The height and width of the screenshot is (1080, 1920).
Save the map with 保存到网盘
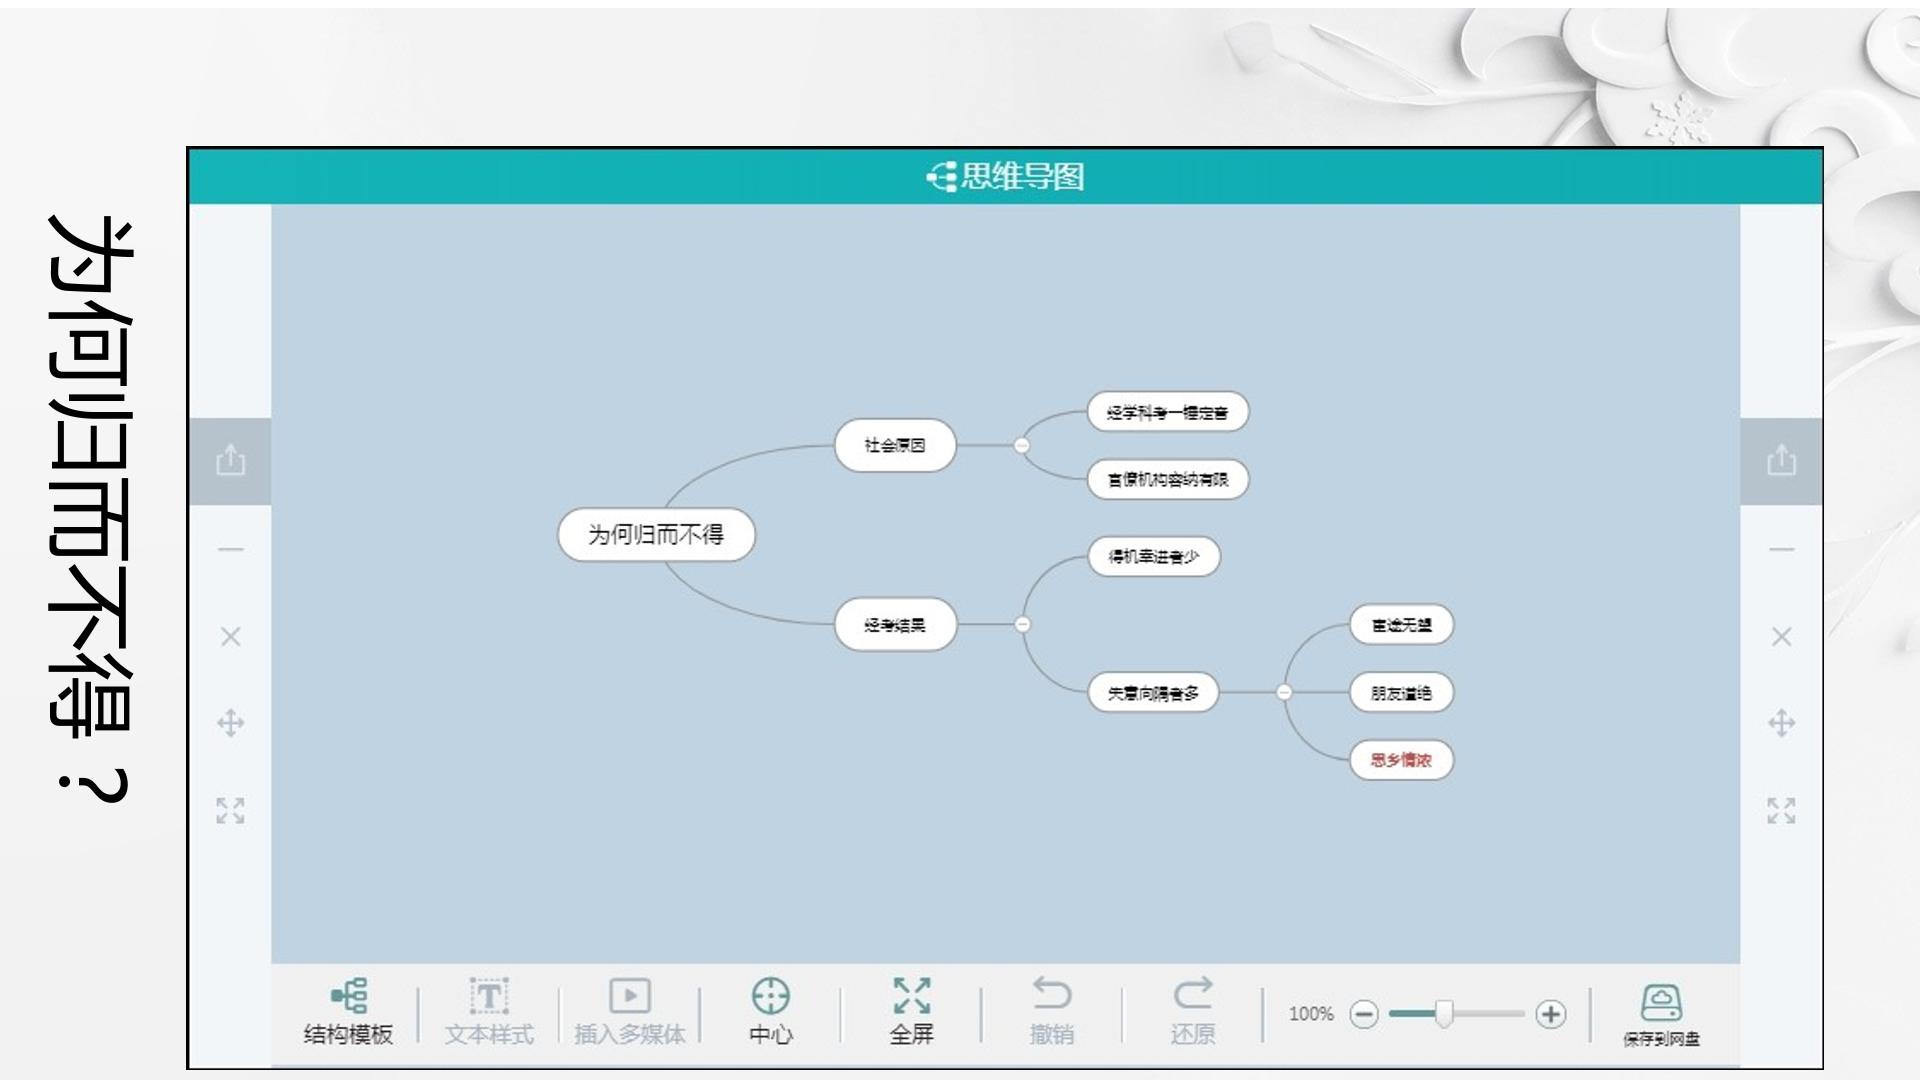coord(1661,1015)
